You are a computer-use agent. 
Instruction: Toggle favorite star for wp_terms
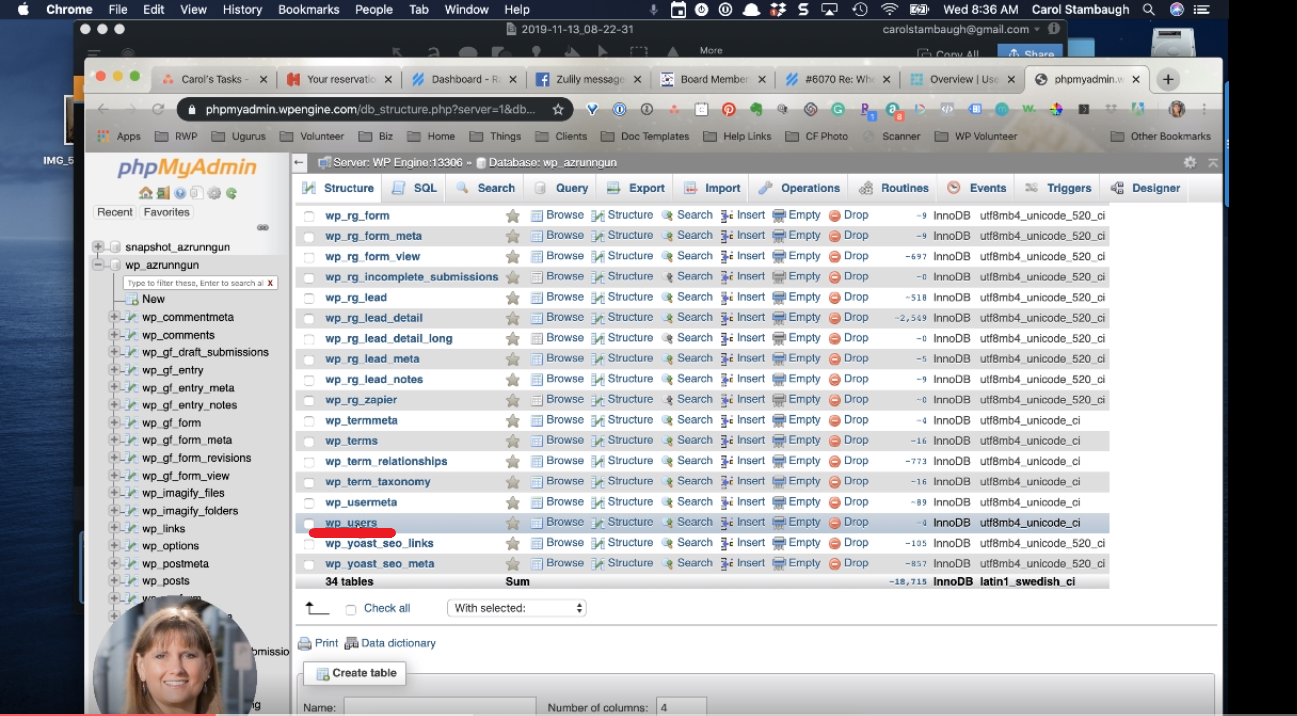click(x=513, y=441)
